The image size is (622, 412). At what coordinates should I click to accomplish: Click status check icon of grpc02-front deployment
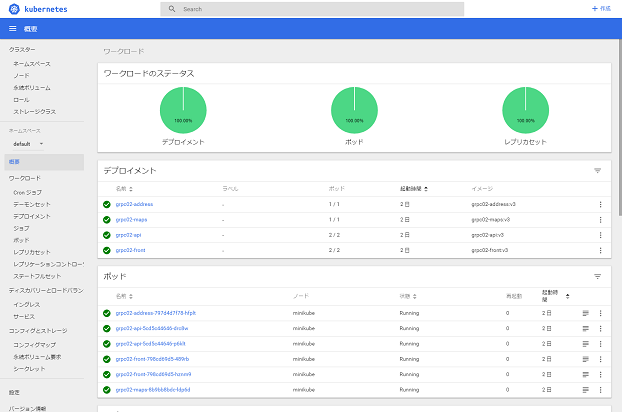click(107, 250)
